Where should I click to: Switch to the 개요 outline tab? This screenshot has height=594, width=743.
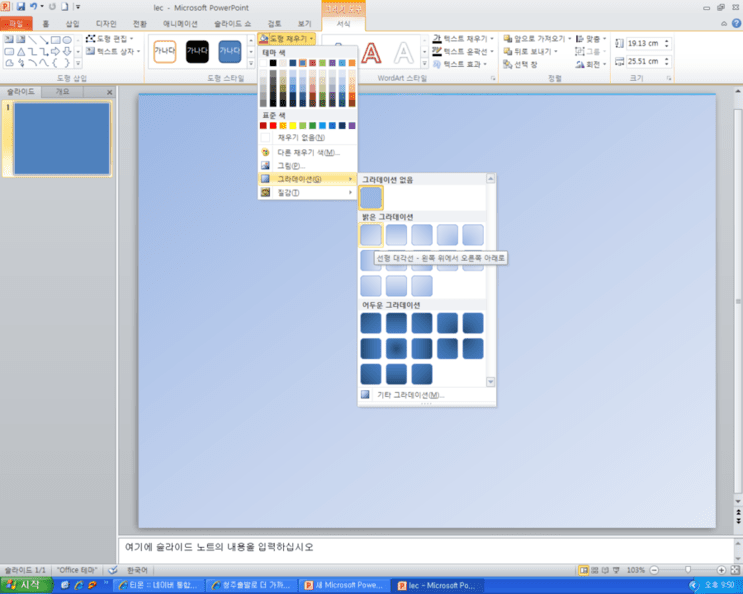pos(63,91)
